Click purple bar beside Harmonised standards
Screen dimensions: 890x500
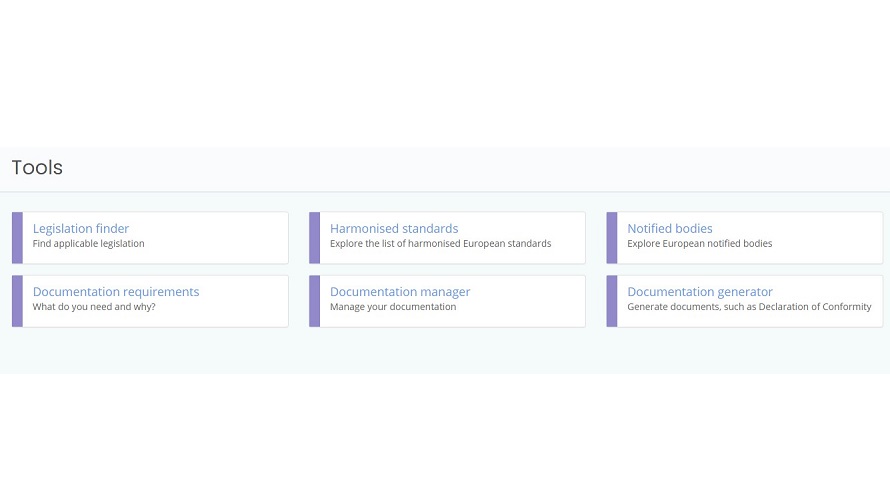click(314, 238)
